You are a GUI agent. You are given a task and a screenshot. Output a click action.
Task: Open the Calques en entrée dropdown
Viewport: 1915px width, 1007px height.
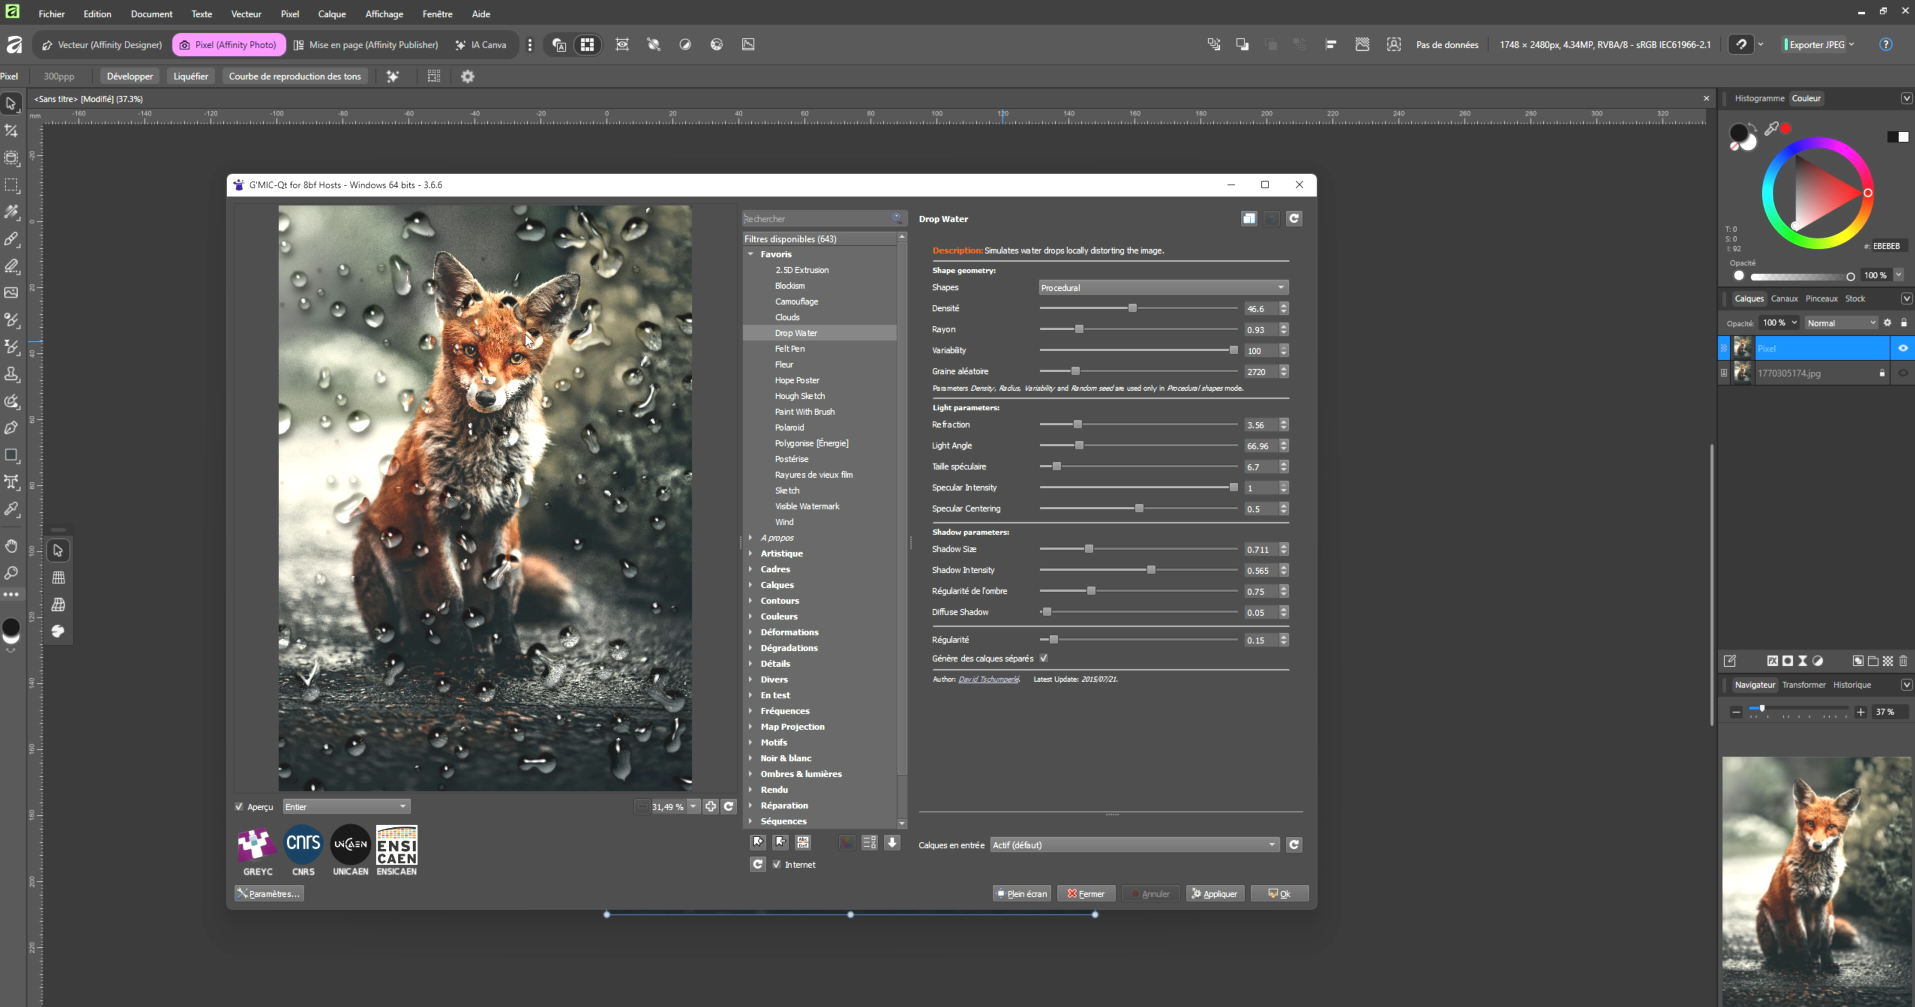1133,845
